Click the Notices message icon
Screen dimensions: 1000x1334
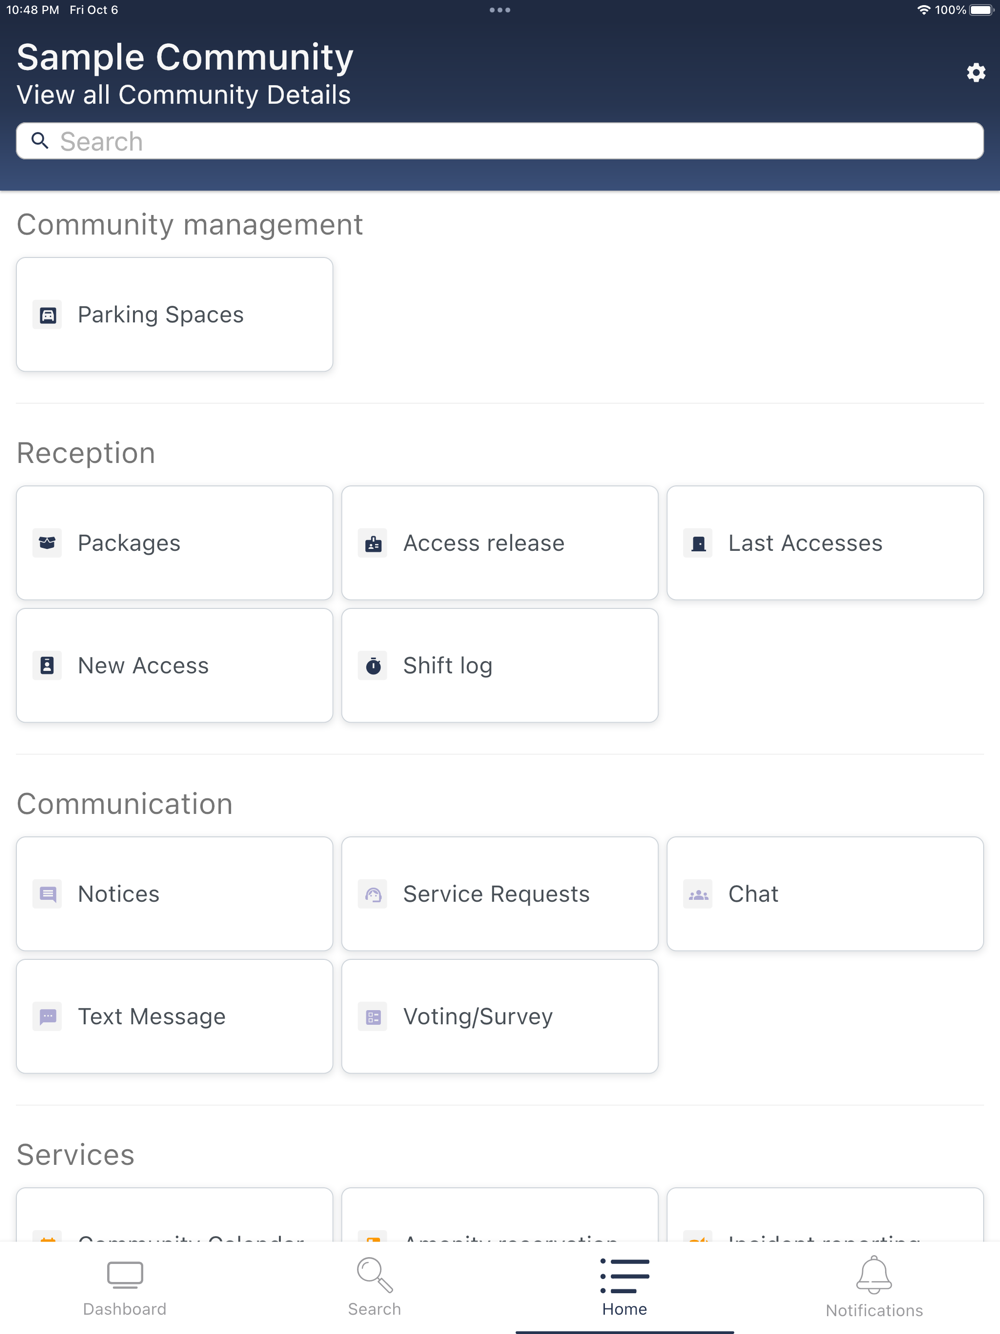pos(47,894)
